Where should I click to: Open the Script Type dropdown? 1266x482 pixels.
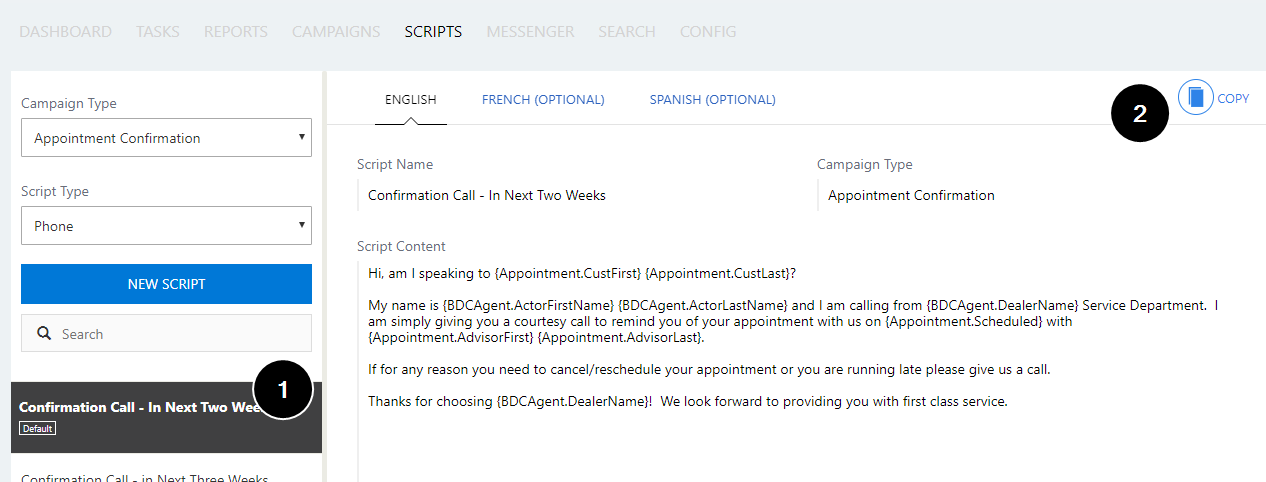tap(166, 226)
